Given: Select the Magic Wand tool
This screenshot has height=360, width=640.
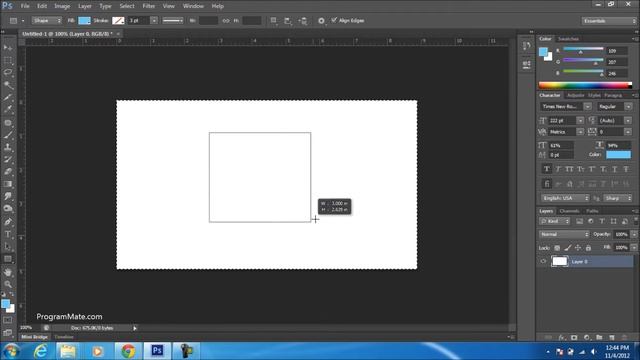Looking at the screenshot, I should 8,85.
